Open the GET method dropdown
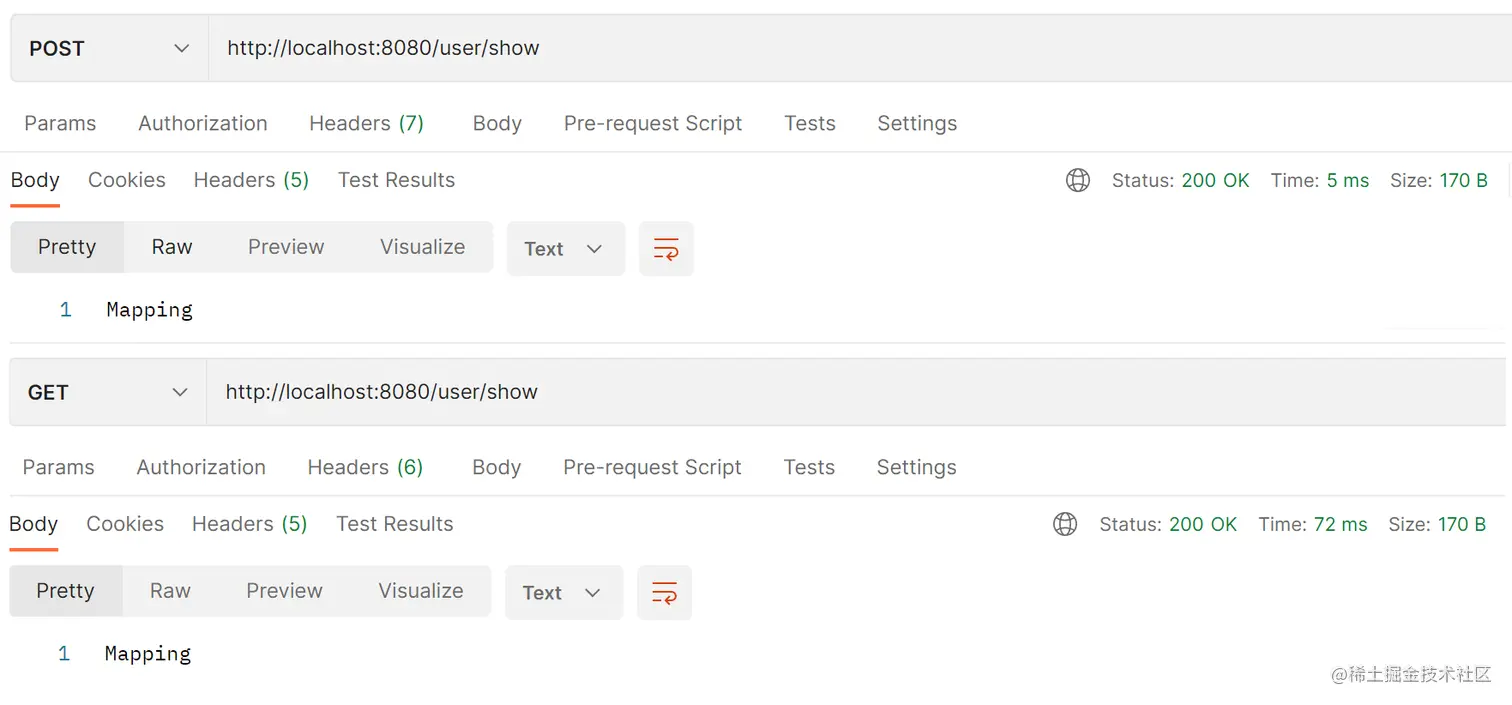The image size is (1512, 705). 107,392
